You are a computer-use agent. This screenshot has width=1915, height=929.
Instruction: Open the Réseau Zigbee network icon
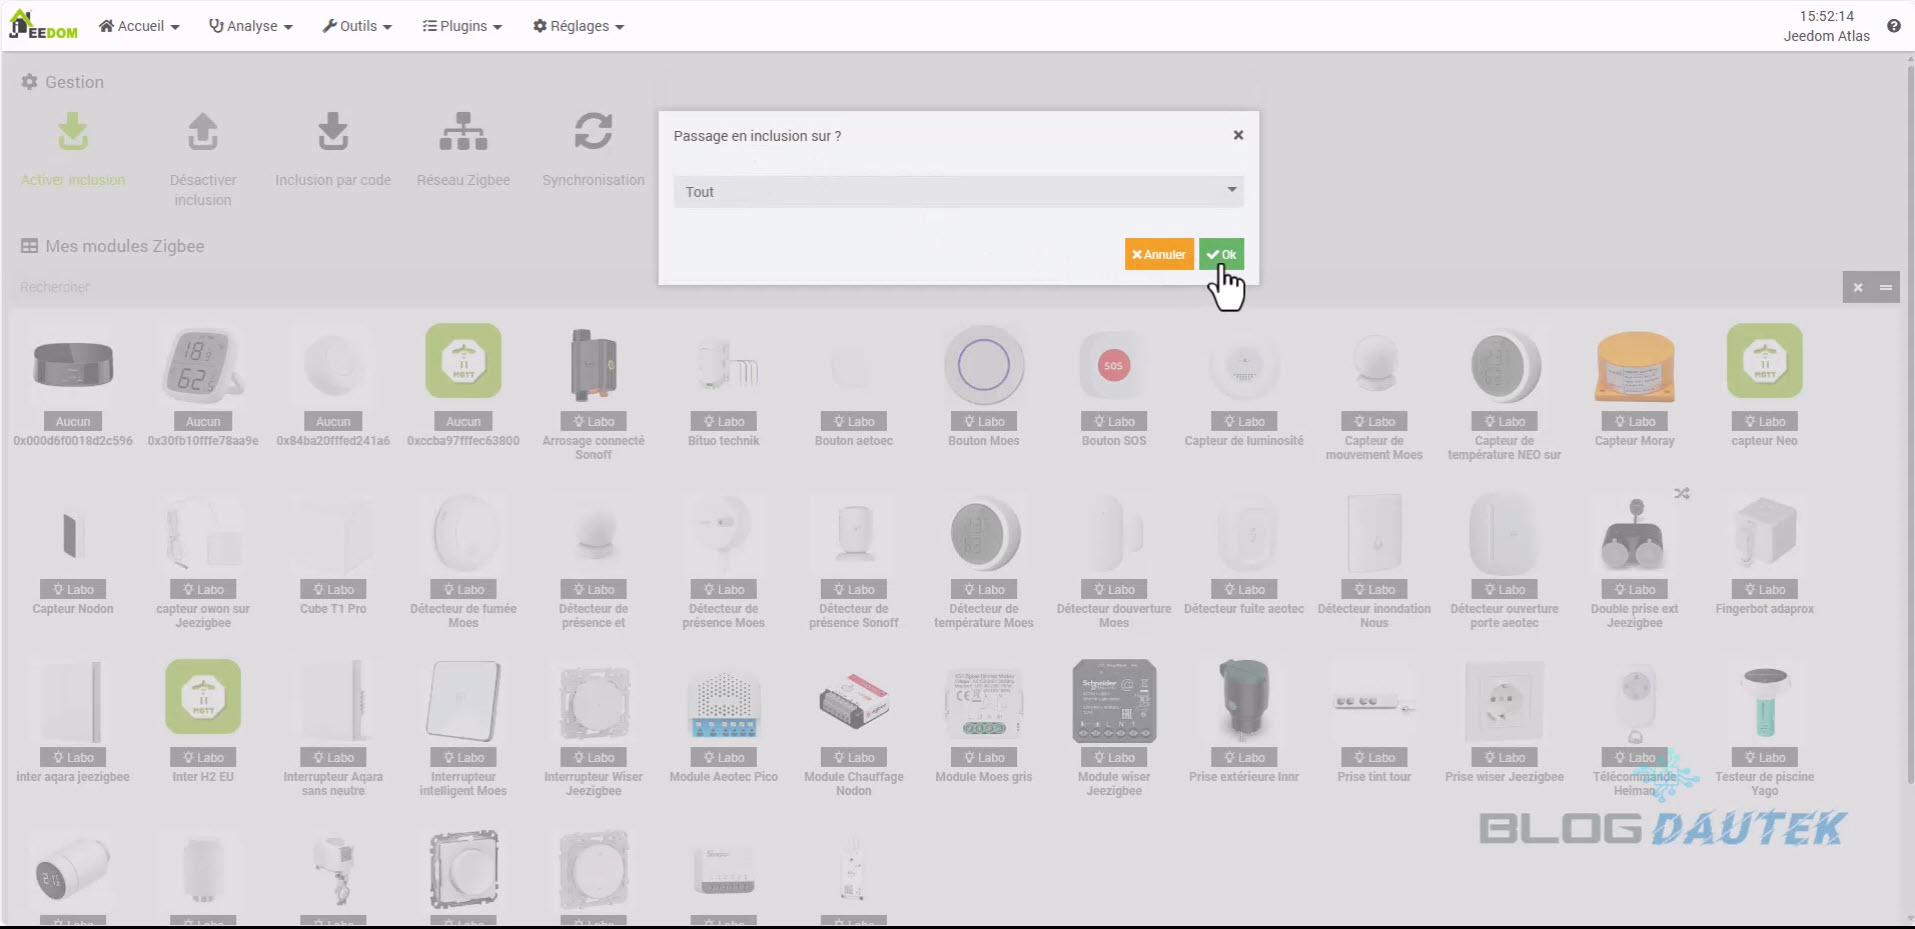[x=463, y=132]
